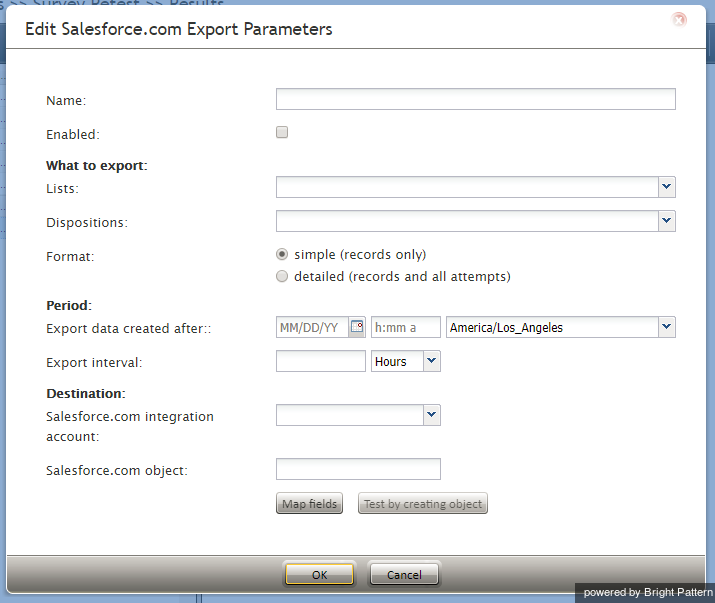
Task: Click the 'Destination:' heading
Action: [x=86, y=393]
